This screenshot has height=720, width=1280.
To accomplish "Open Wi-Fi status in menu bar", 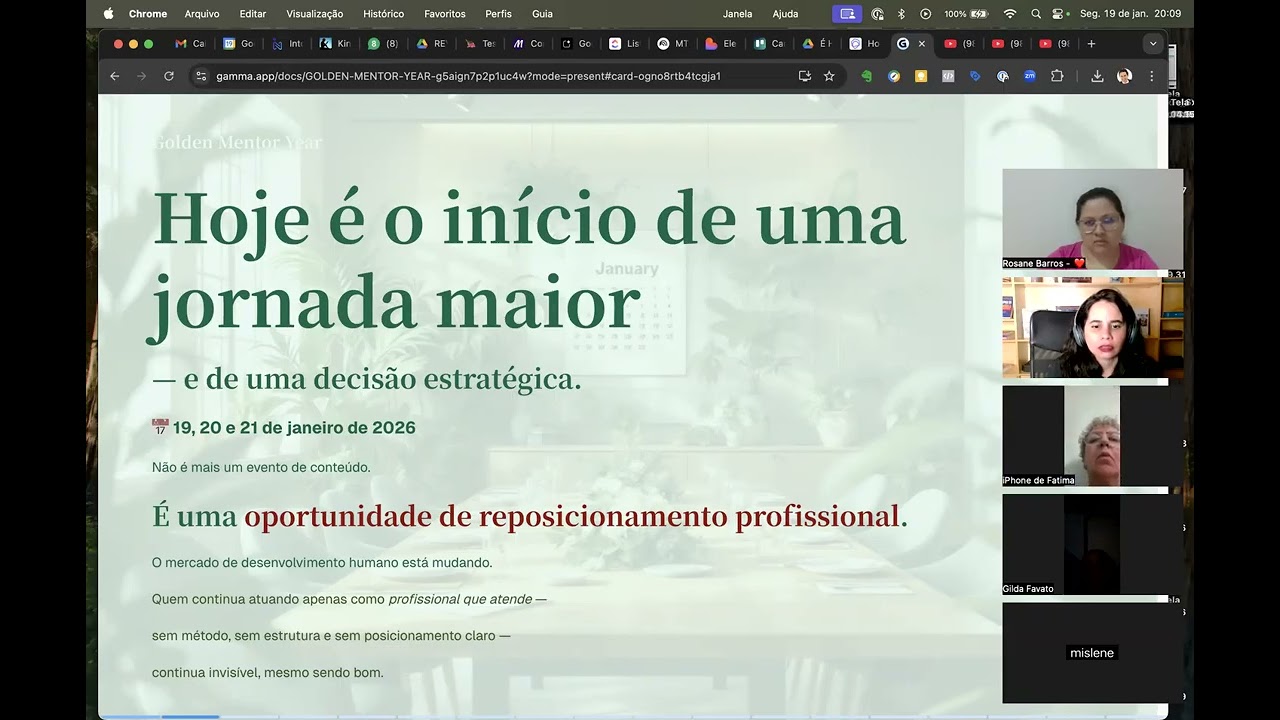I will [x=1010, y=14].
